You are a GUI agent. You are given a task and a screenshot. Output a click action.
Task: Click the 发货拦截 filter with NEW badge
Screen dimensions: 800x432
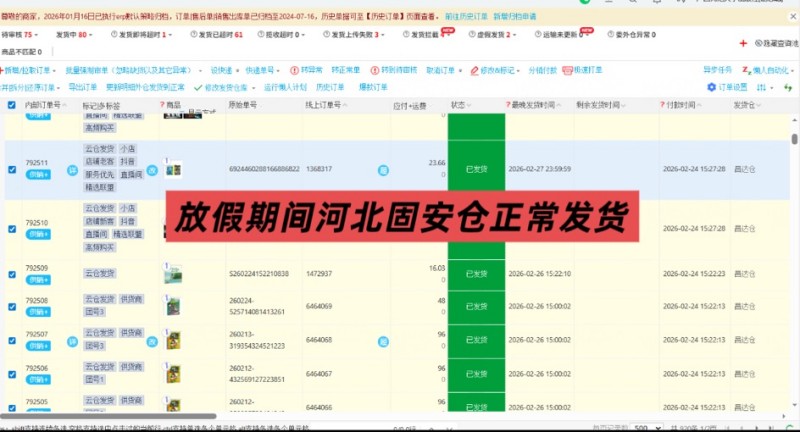[428, 34]
